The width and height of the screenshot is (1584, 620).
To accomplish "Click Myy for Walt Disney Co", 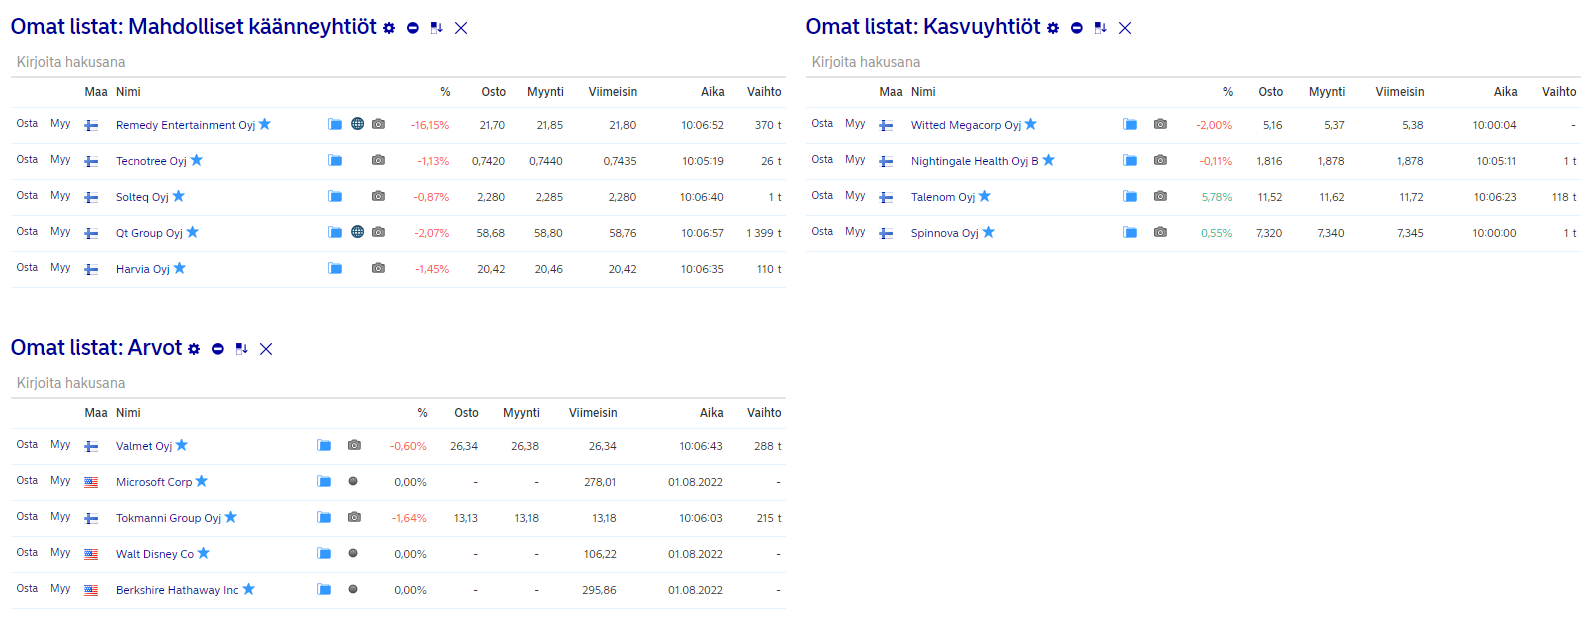I will tap(60, 553).
